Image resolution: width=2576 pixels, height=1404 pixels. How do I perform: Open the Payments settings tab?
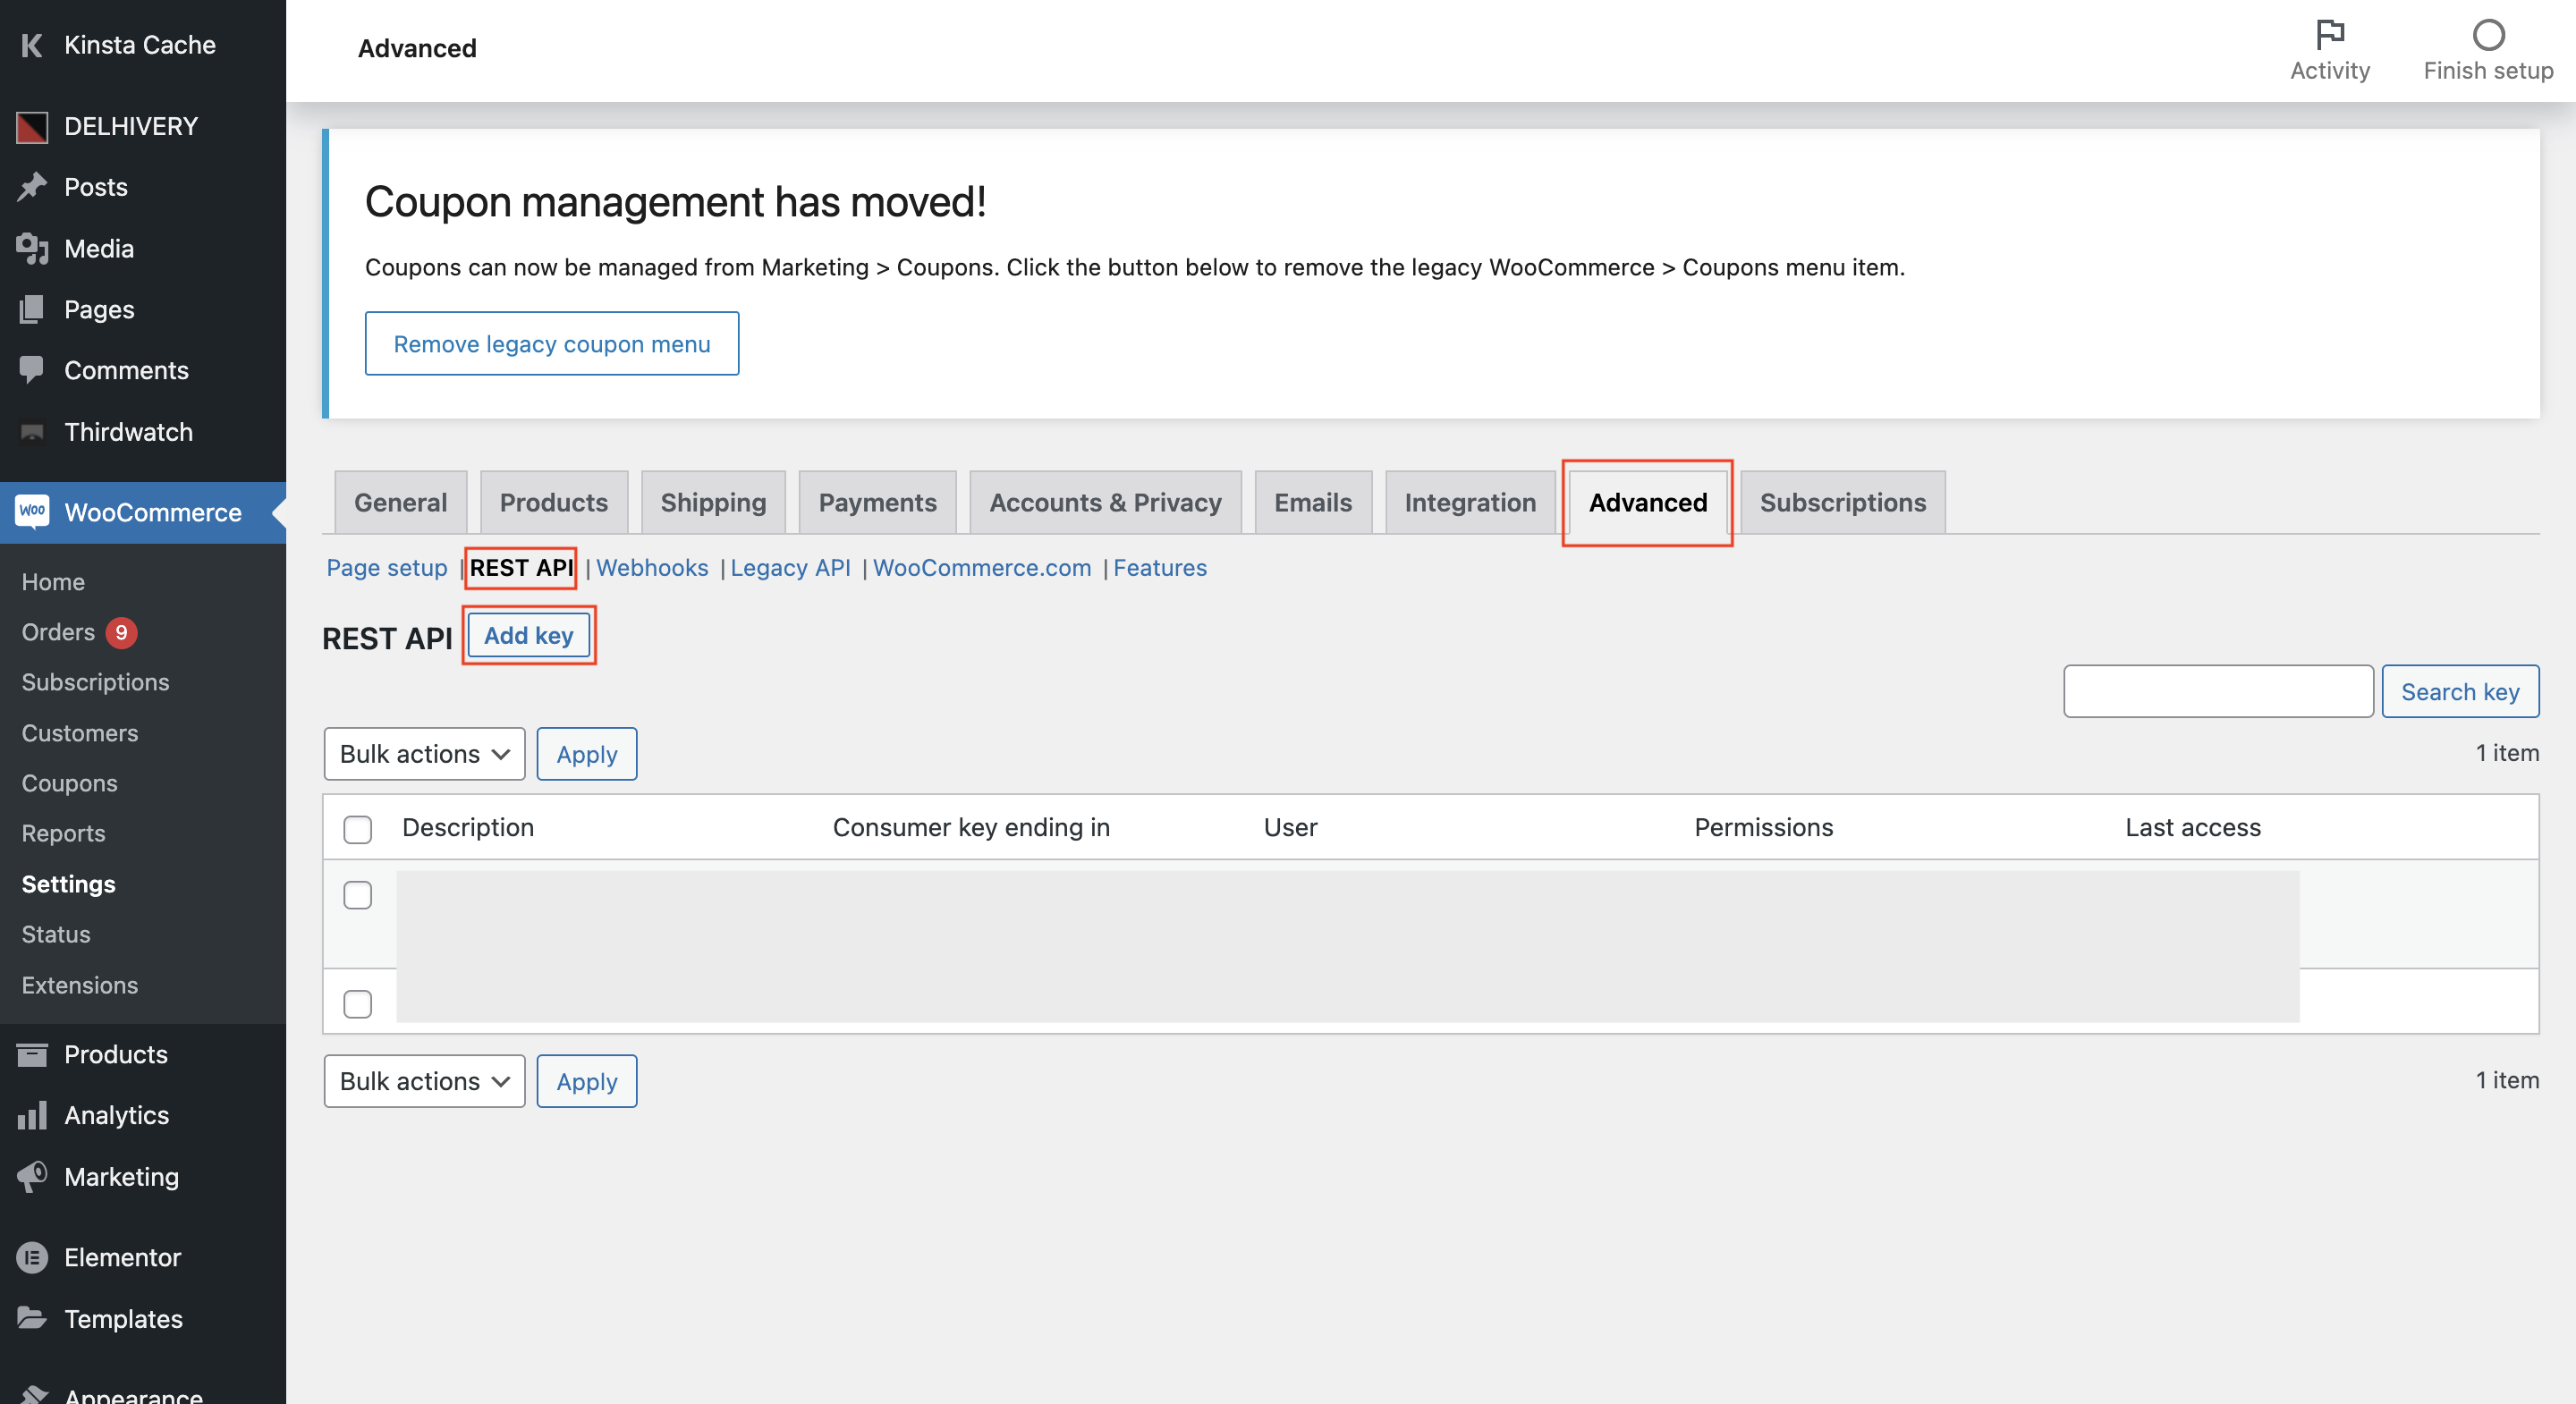[877, 502]
